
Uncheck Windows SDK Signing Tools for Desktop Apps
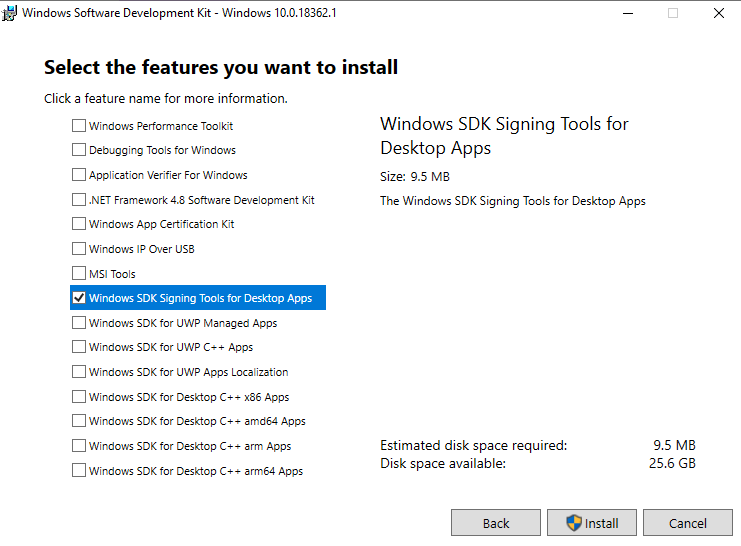pos(79,298)
